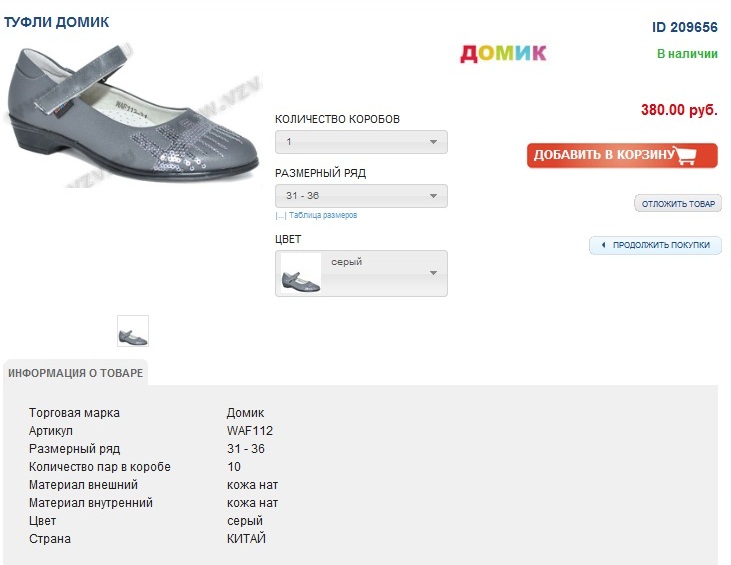The image size is (731, 565).
Task: Click the 380.00 руб. price
Action: pos(679,110)
